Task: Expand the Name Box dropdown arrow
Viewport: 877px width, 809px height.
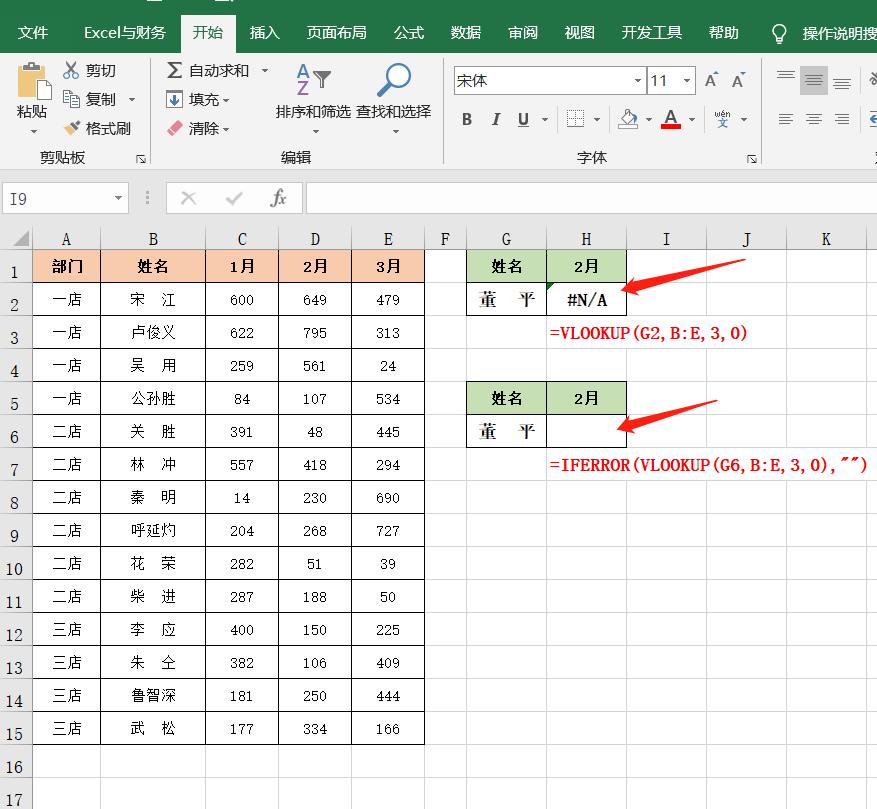Action: [118, 199]
